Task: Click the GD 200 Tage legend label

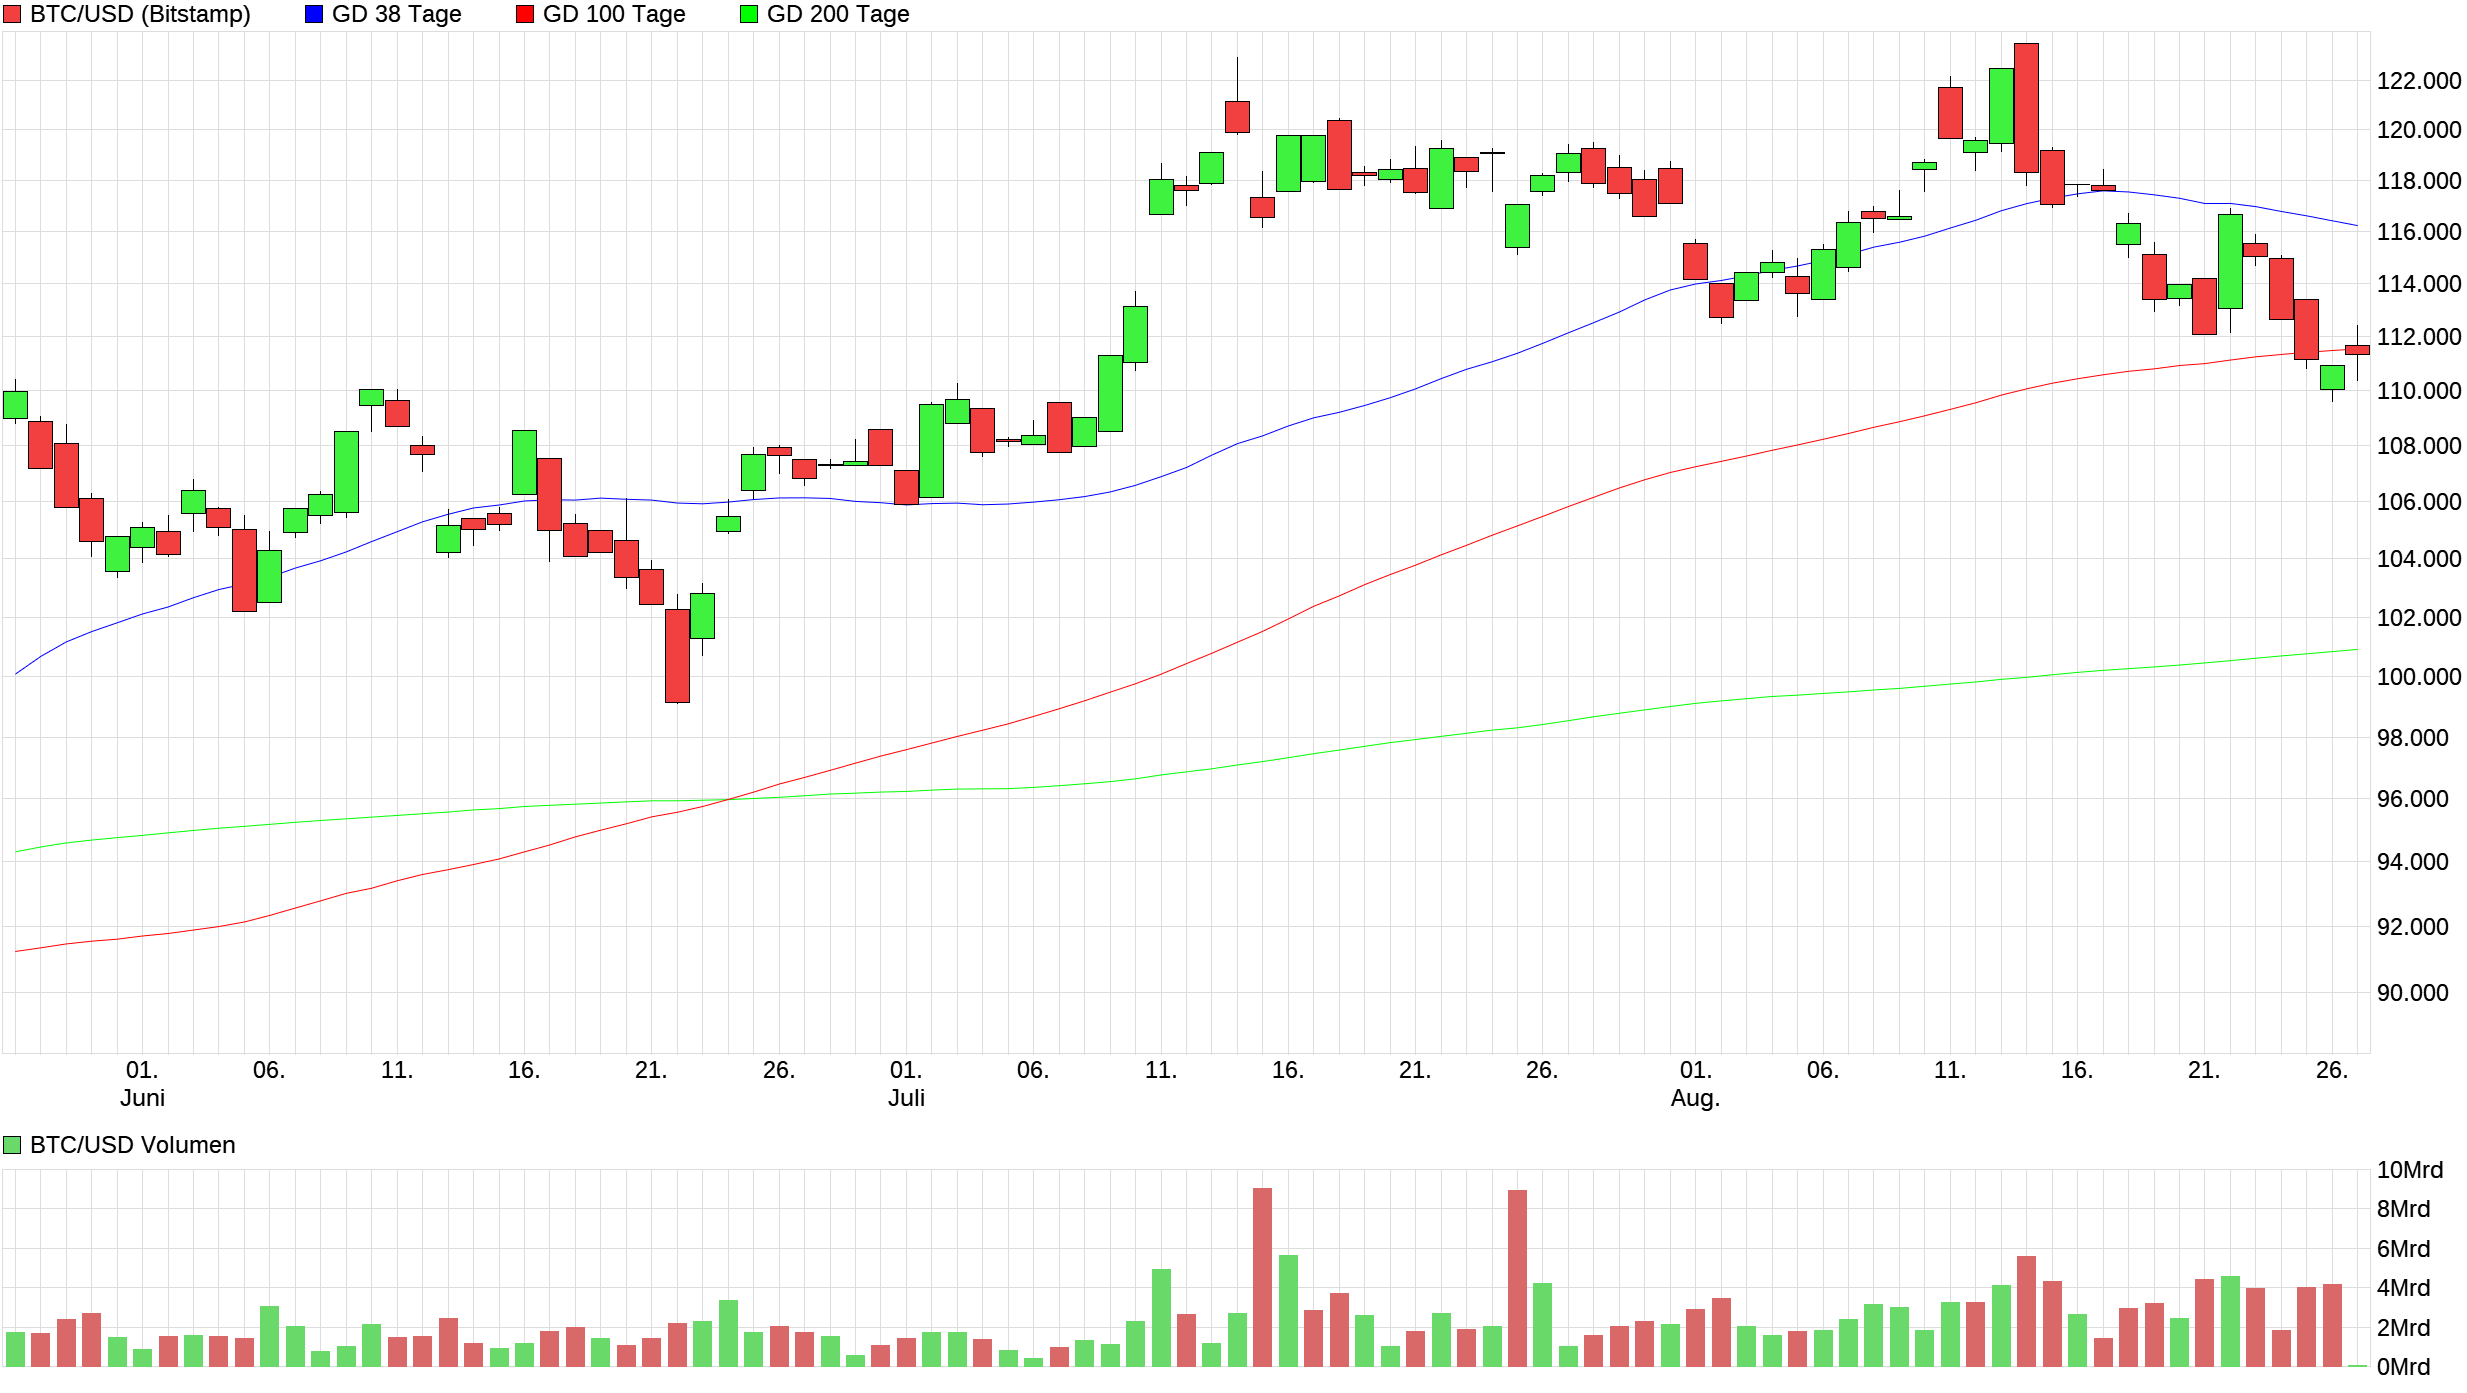Action: pyautogui.click(x=838, y=14)
